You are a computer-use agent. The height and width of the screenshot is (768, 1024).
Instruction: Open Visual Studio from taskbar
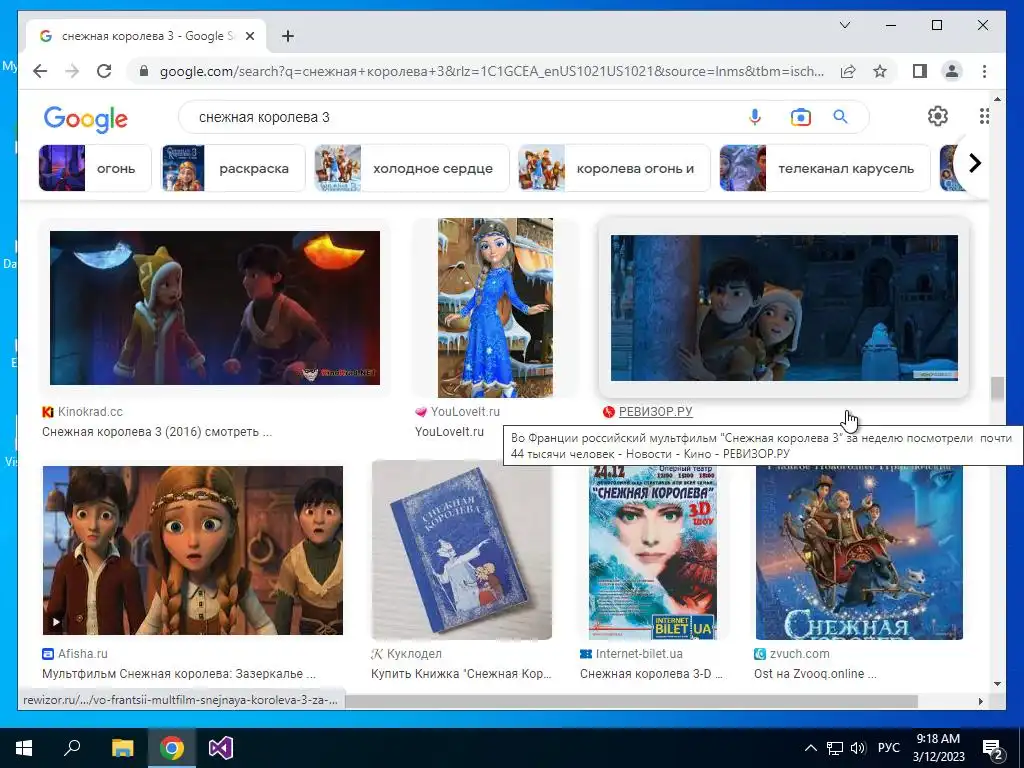[221, 748]
